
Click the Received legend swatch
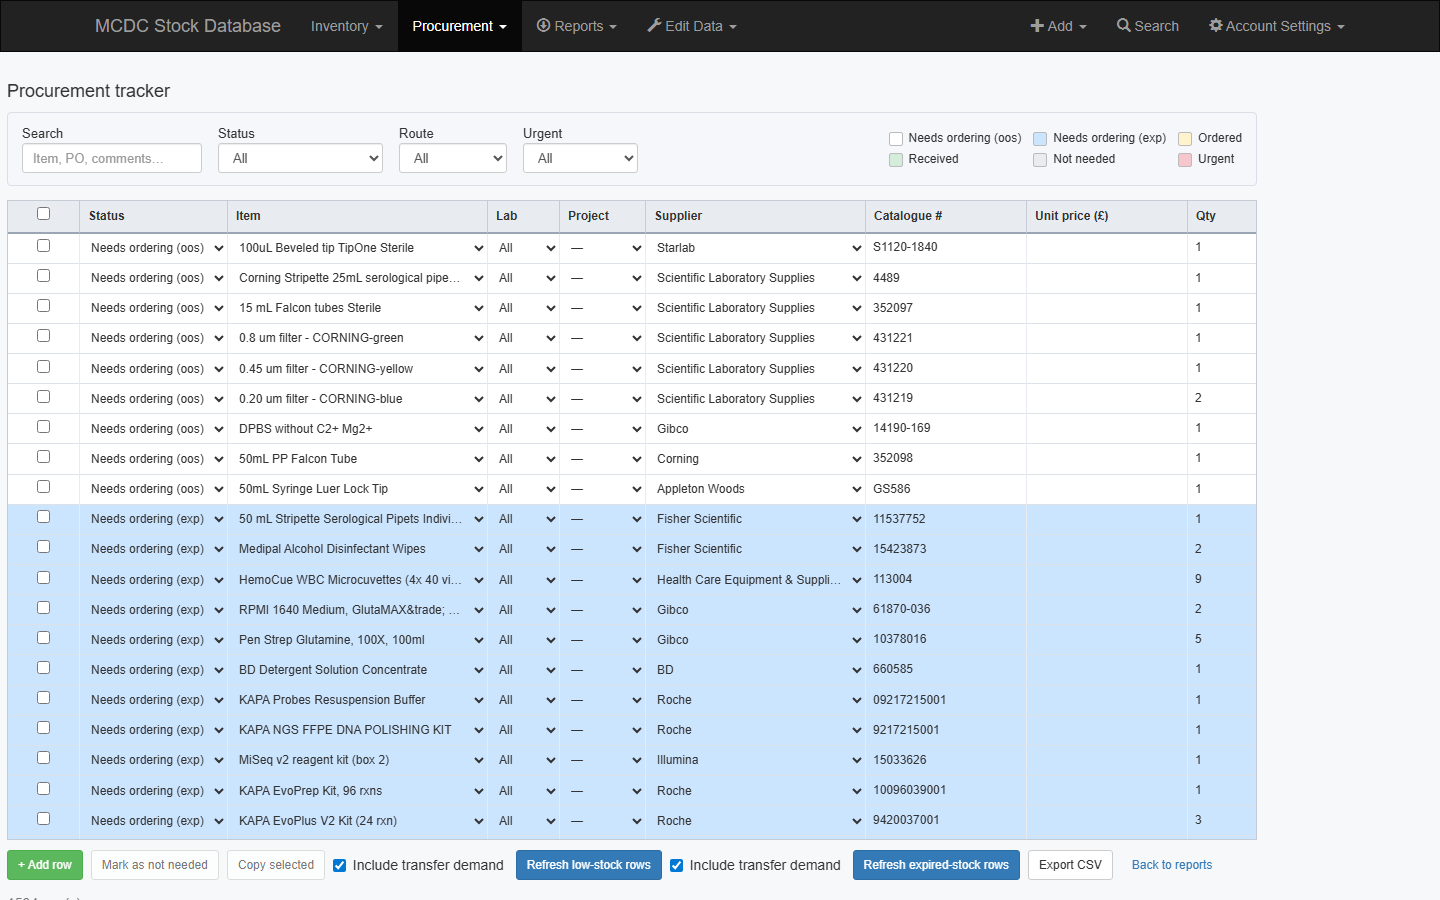click(x=896, y=159)
